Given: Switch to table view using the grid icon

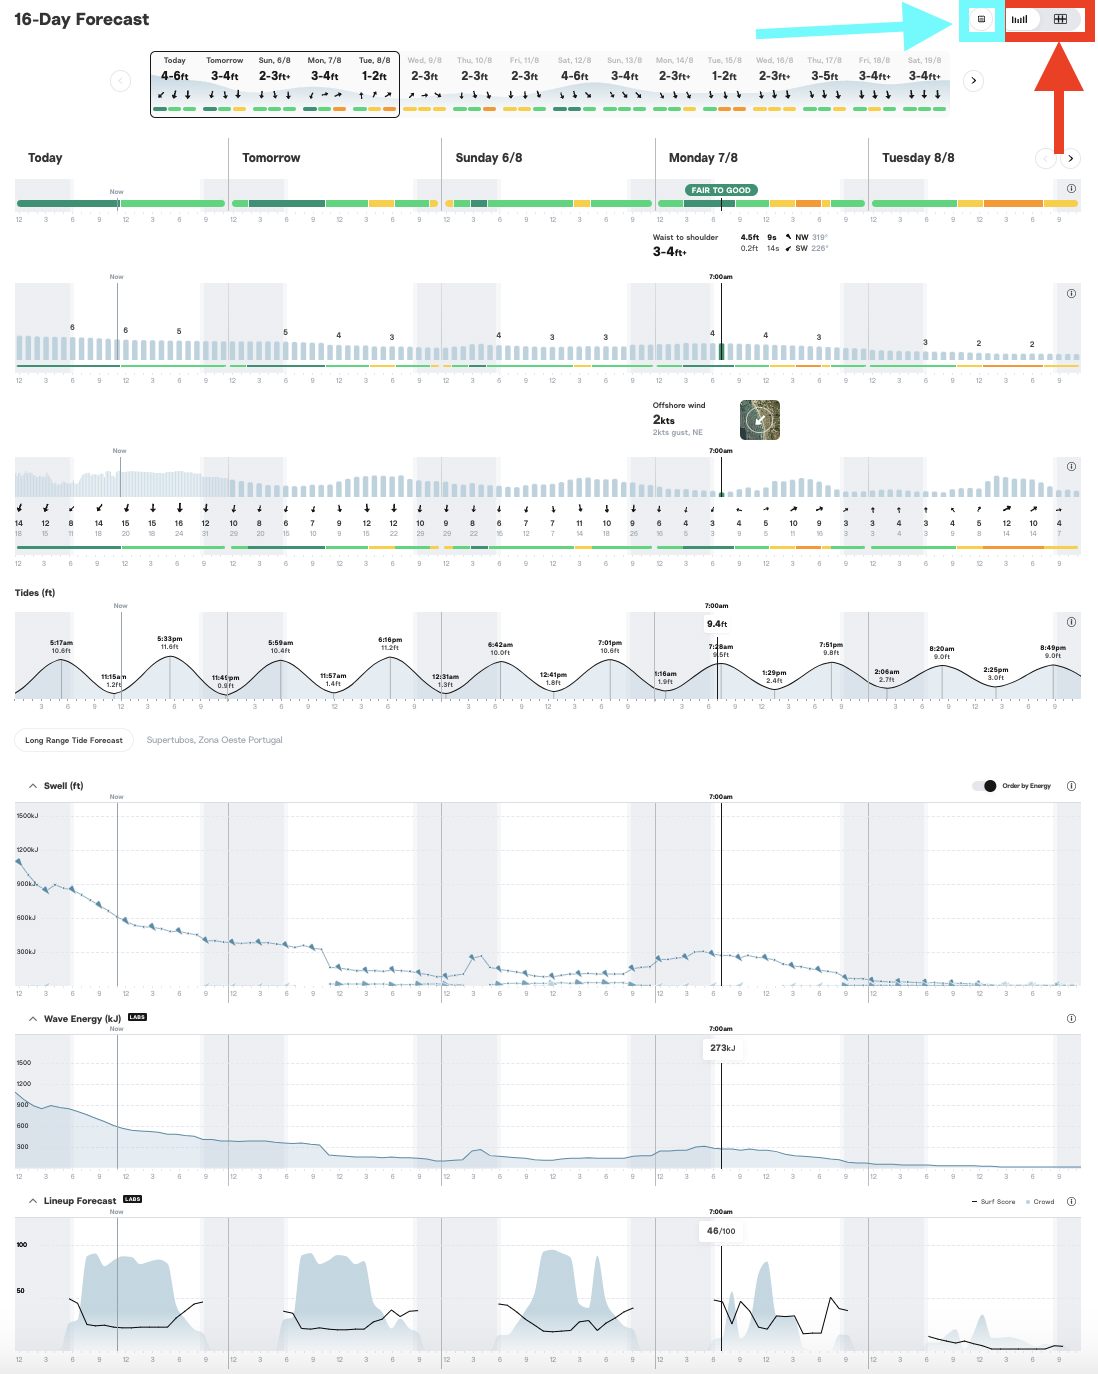Looking at the screenshot, I should (x=1061, y=18).
